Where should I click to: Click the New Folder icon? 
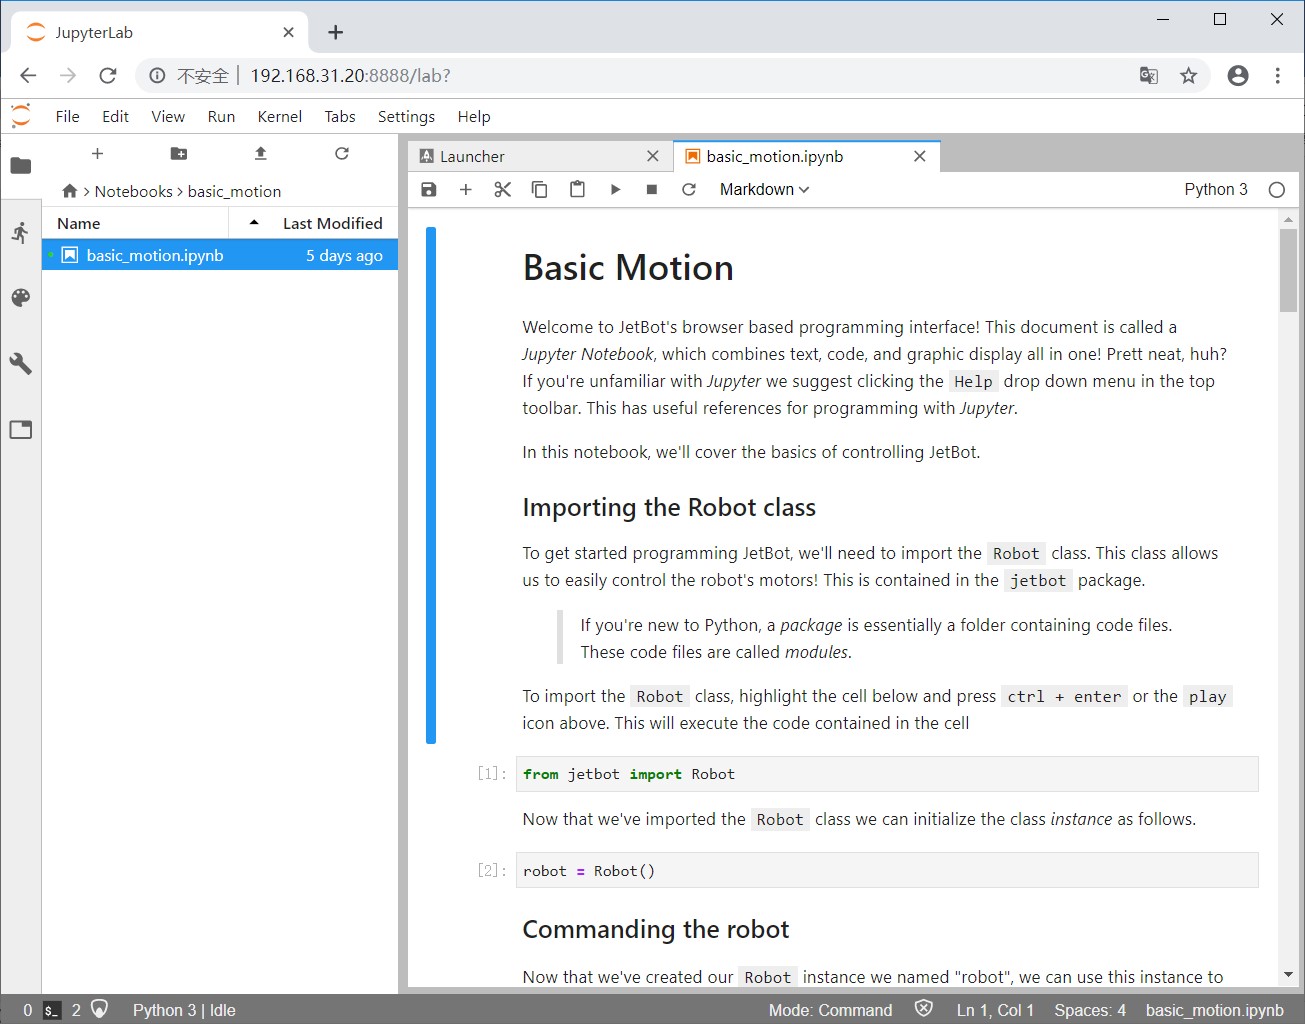(x=179, y=154)
